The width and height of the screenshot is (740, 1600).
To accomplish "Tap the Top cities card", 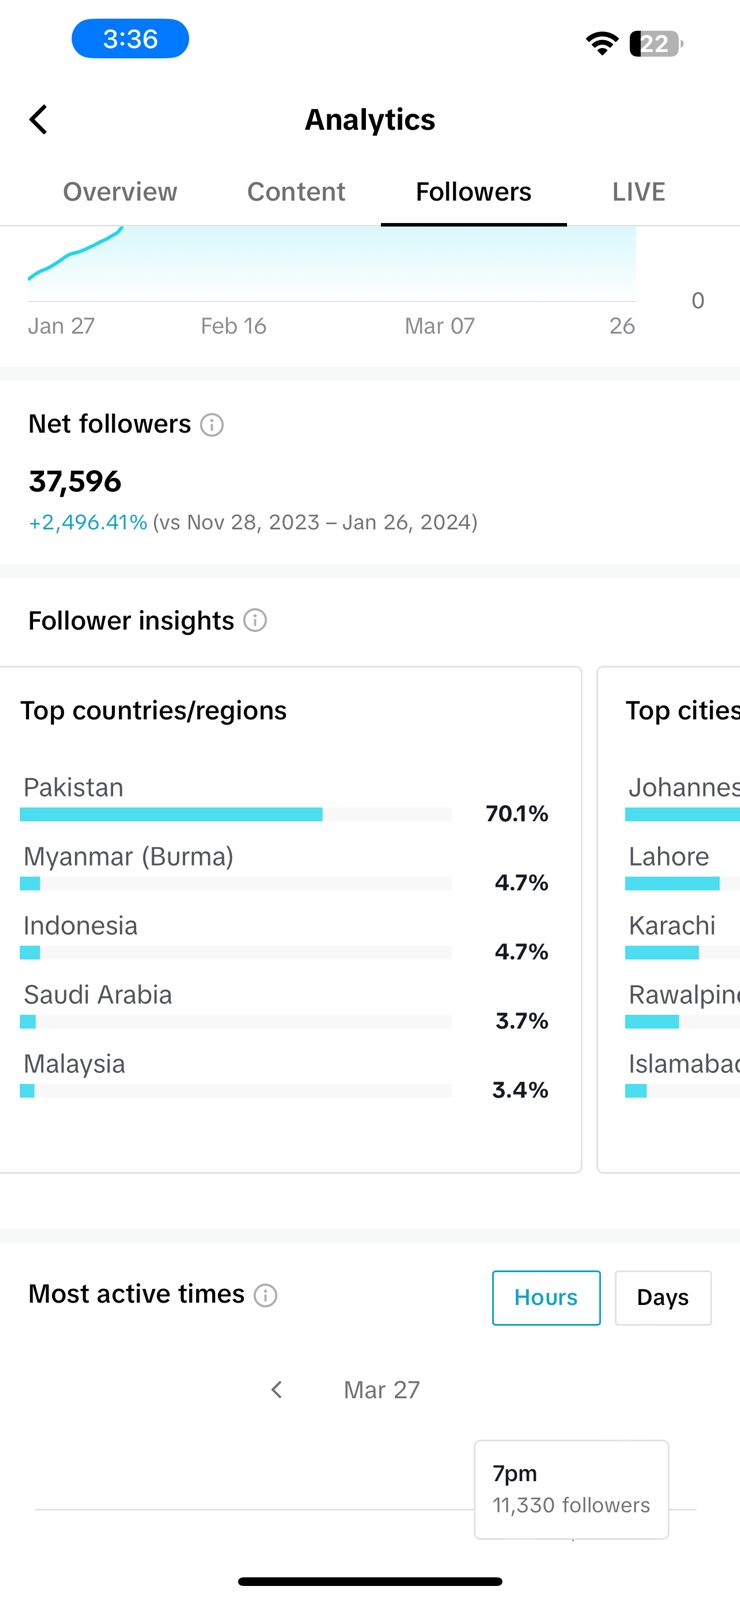I will pos(669,920).
